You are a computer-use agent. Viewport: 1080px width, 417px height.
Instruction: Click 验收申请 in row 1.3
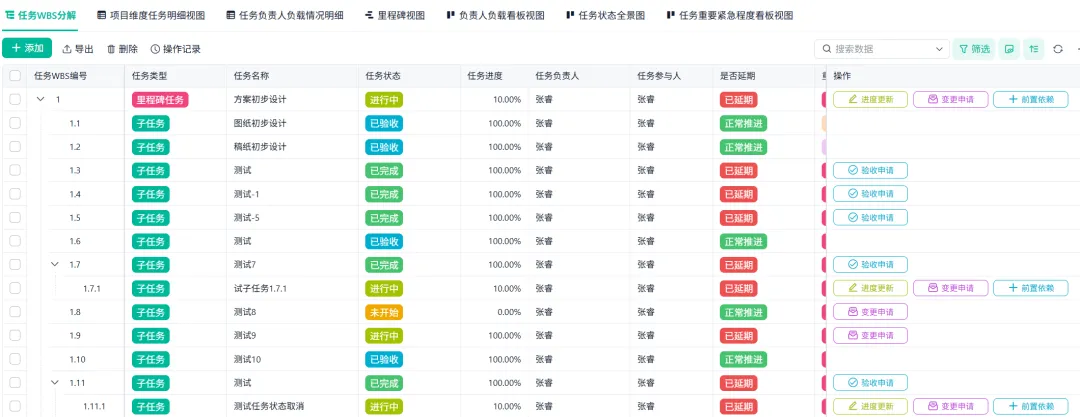(870, 170)
